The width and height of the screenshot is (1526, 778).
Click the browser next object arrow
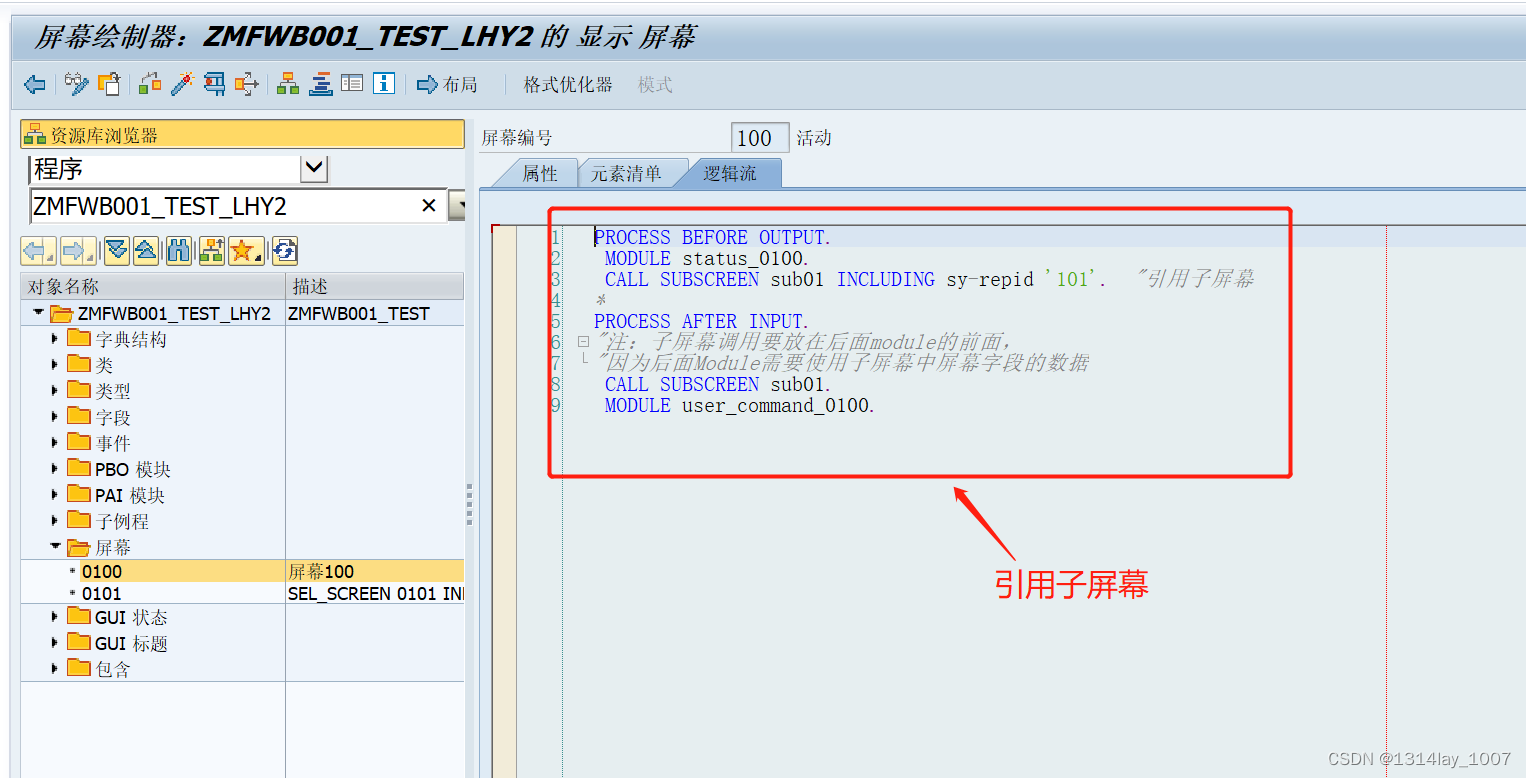click(x=78, y=251)
